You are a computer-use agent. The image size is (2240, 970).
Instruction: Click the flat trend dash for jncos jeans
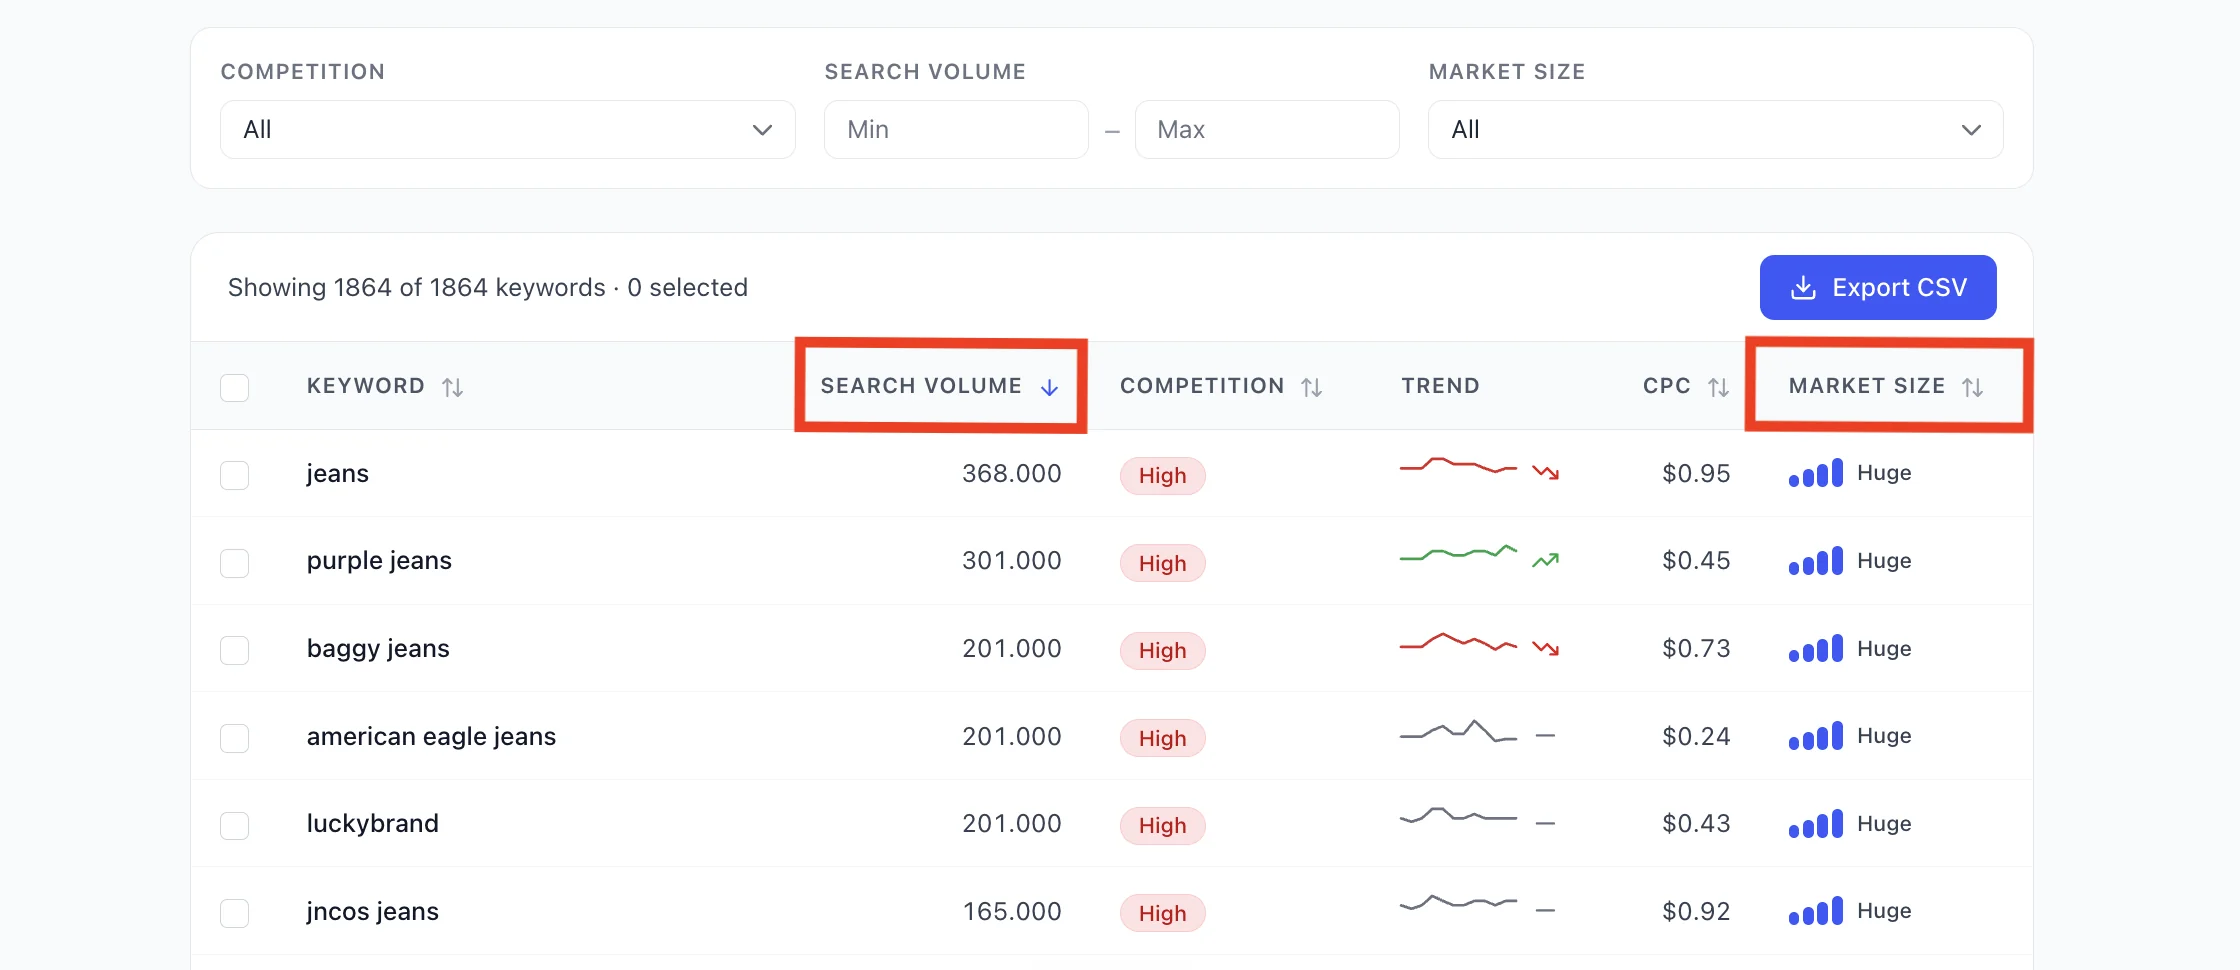(1546, 910)
